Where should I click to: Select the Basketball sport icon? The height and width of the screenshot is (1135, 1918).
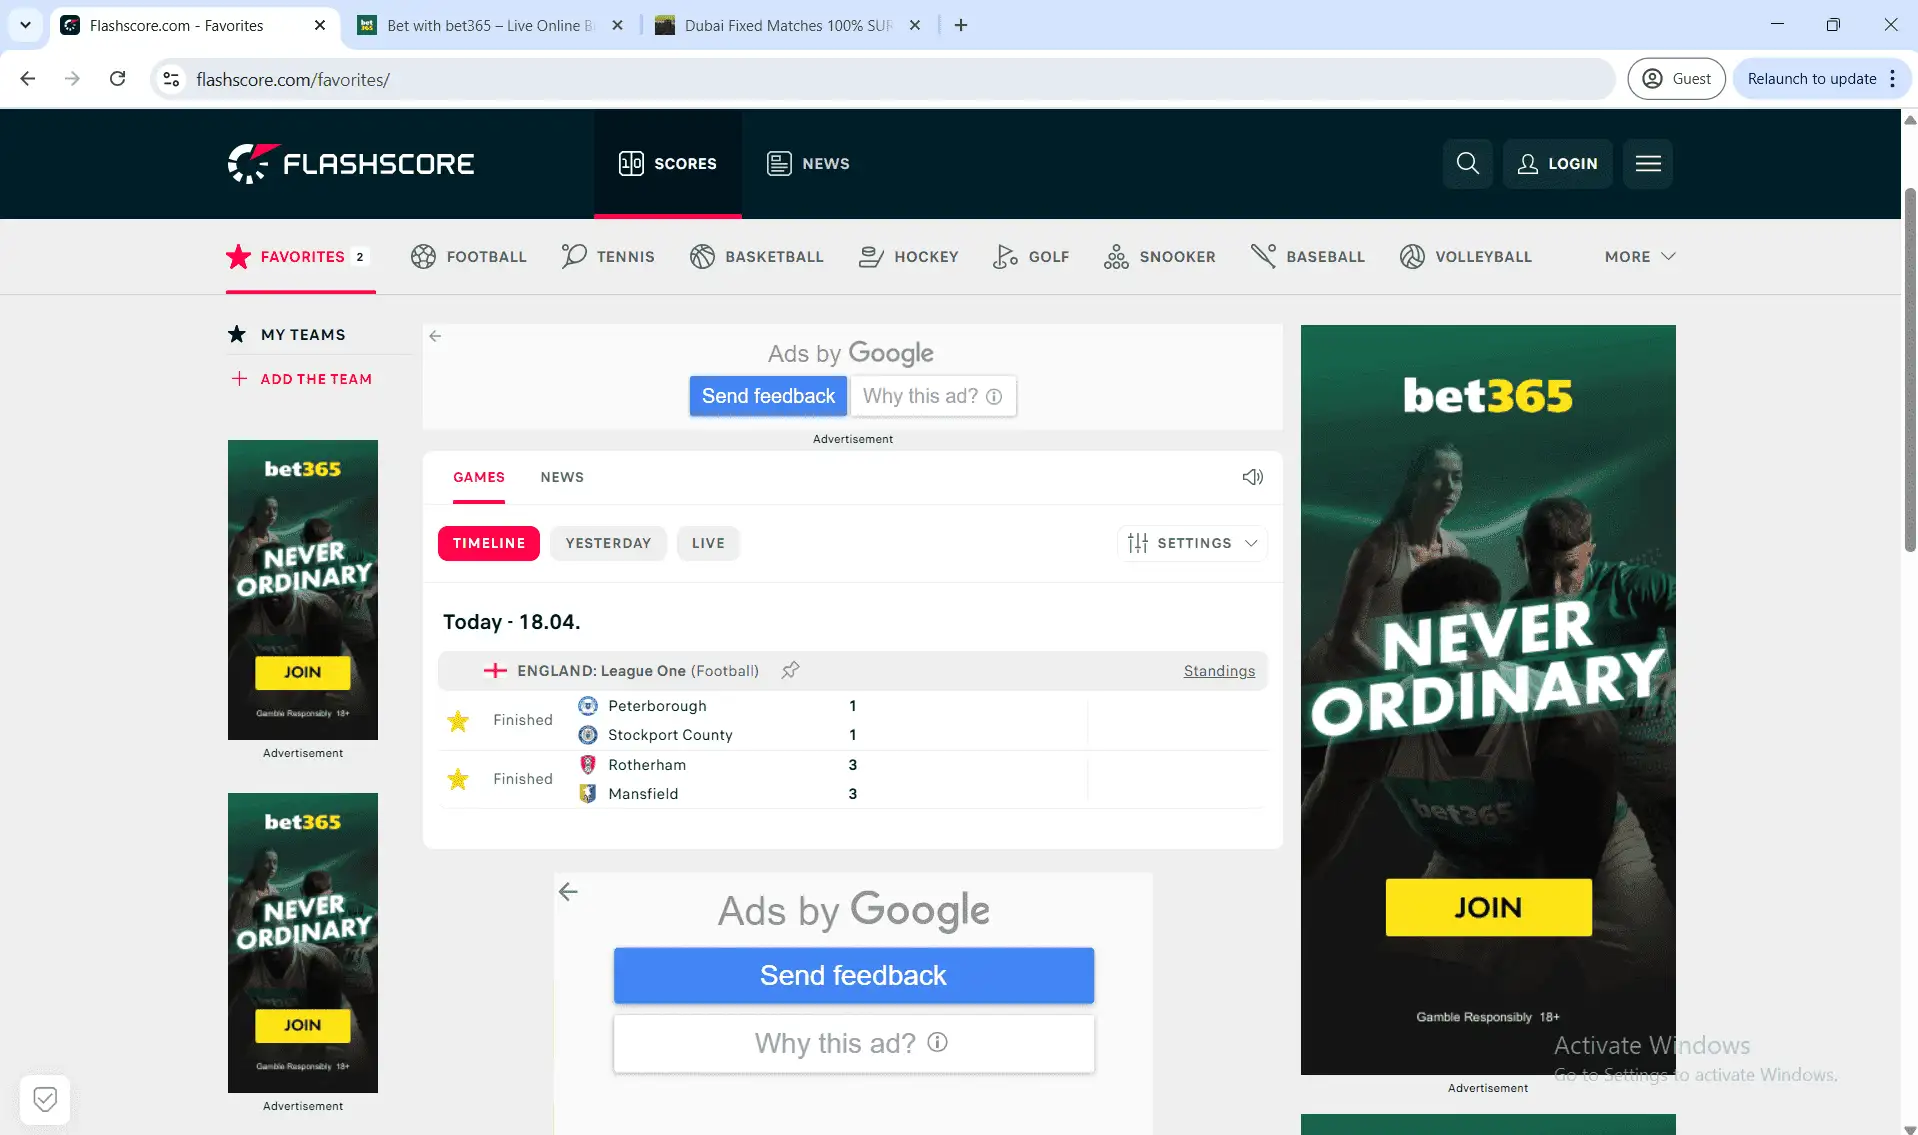click(x=701, y=256)
